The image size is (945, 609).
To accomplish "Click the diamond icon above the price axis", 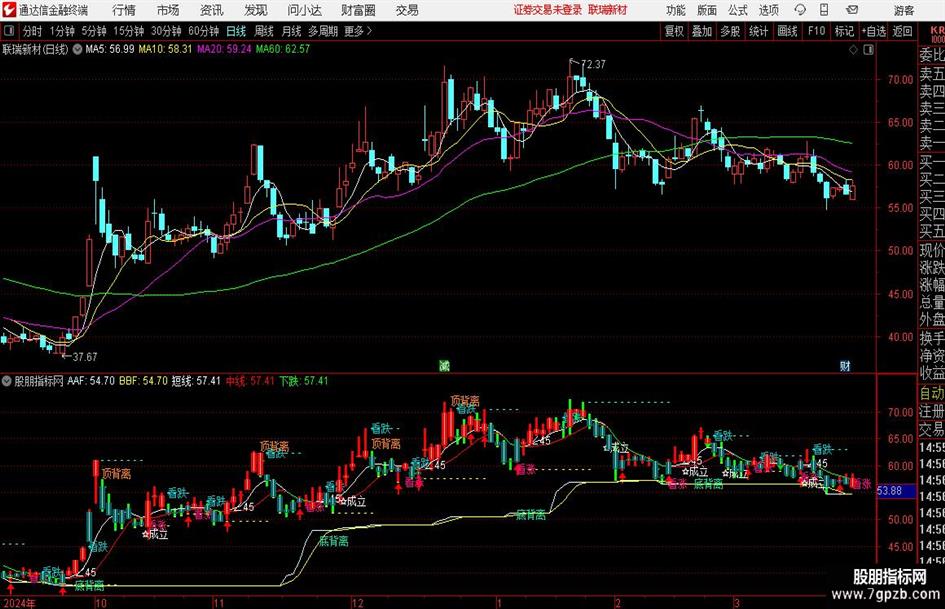I will pyautogui.click(x=853, y=49).
